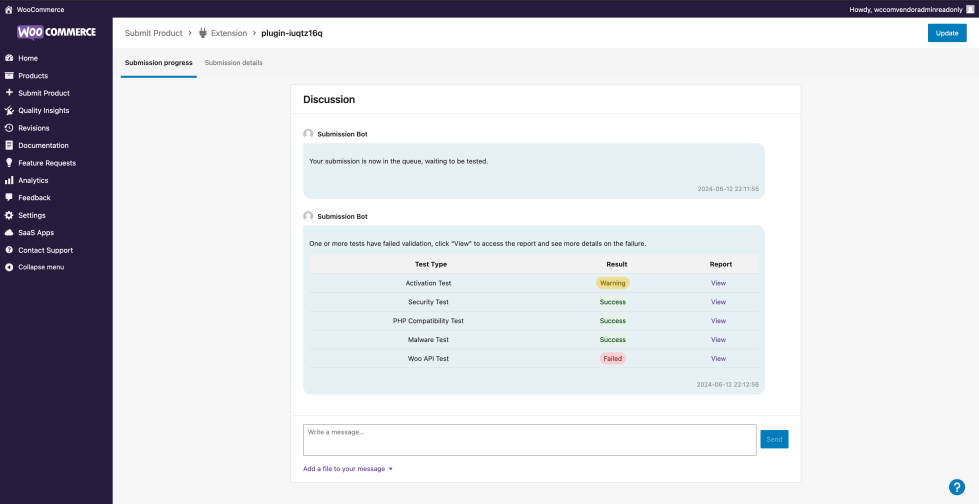Click the Write a message text field

pyautogui.click(x=529, y=440)
